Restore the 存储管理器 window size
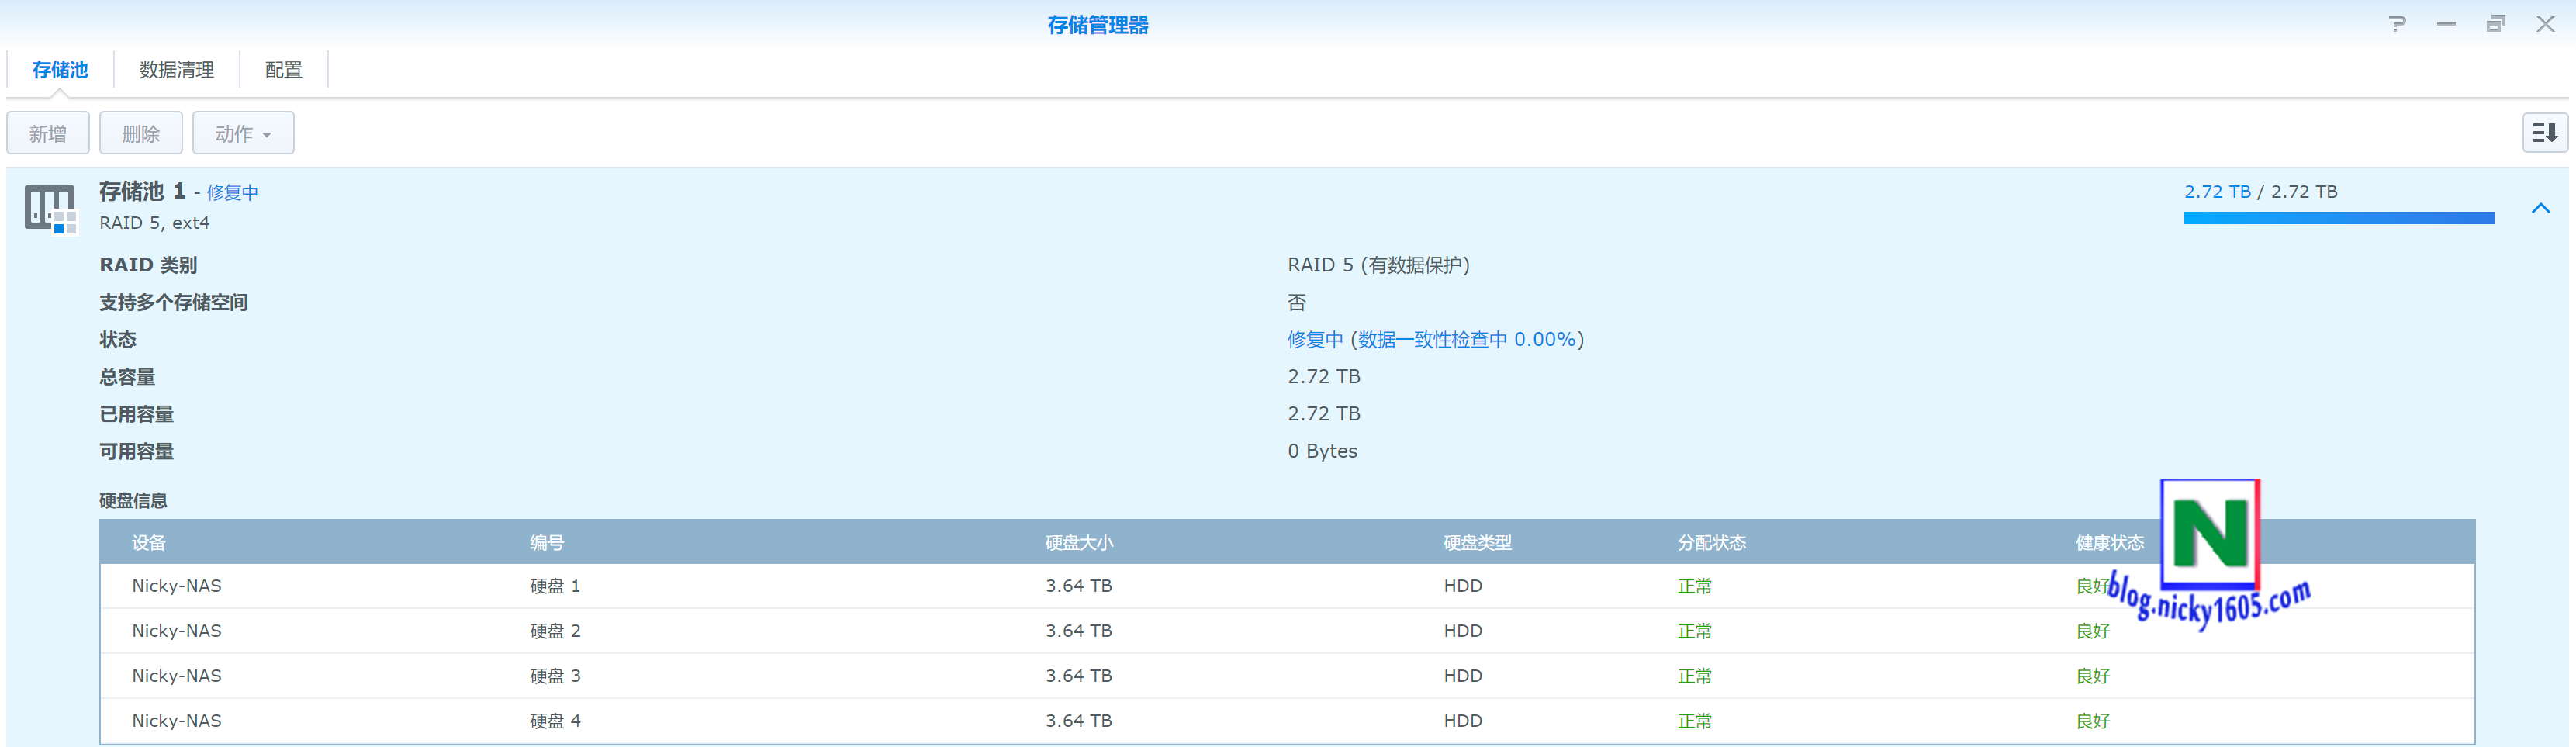This screenshot has height=747, width=2576. click(x=2496, y=24)
